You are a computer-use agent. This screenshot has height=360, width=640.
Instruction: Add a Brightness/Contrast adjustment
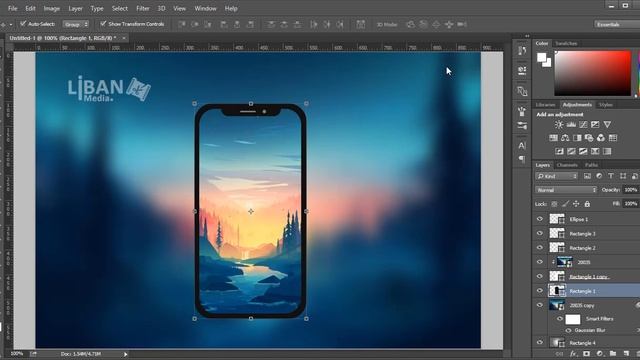click(x=559, y=124)
